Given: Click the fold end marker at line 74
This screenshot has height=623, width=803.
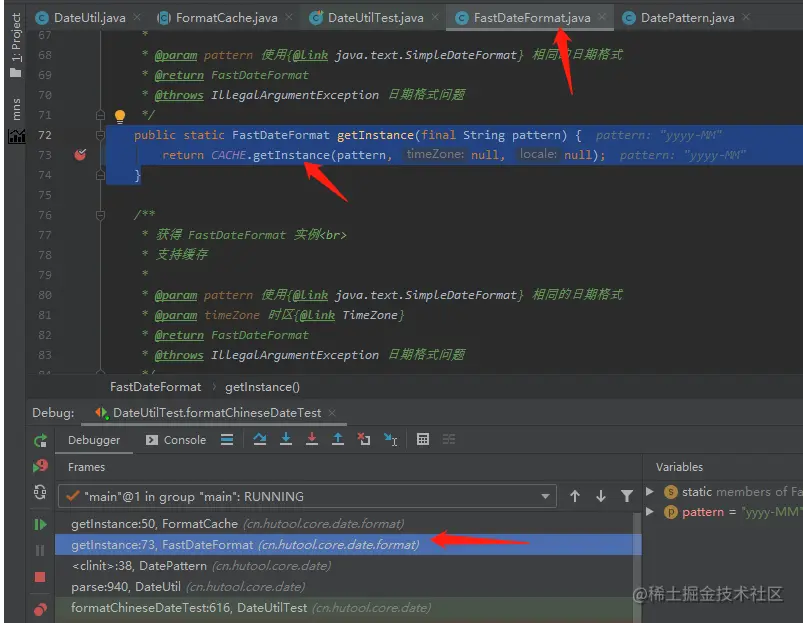Looking at the screenshot, I should click(x=100, y=175).
